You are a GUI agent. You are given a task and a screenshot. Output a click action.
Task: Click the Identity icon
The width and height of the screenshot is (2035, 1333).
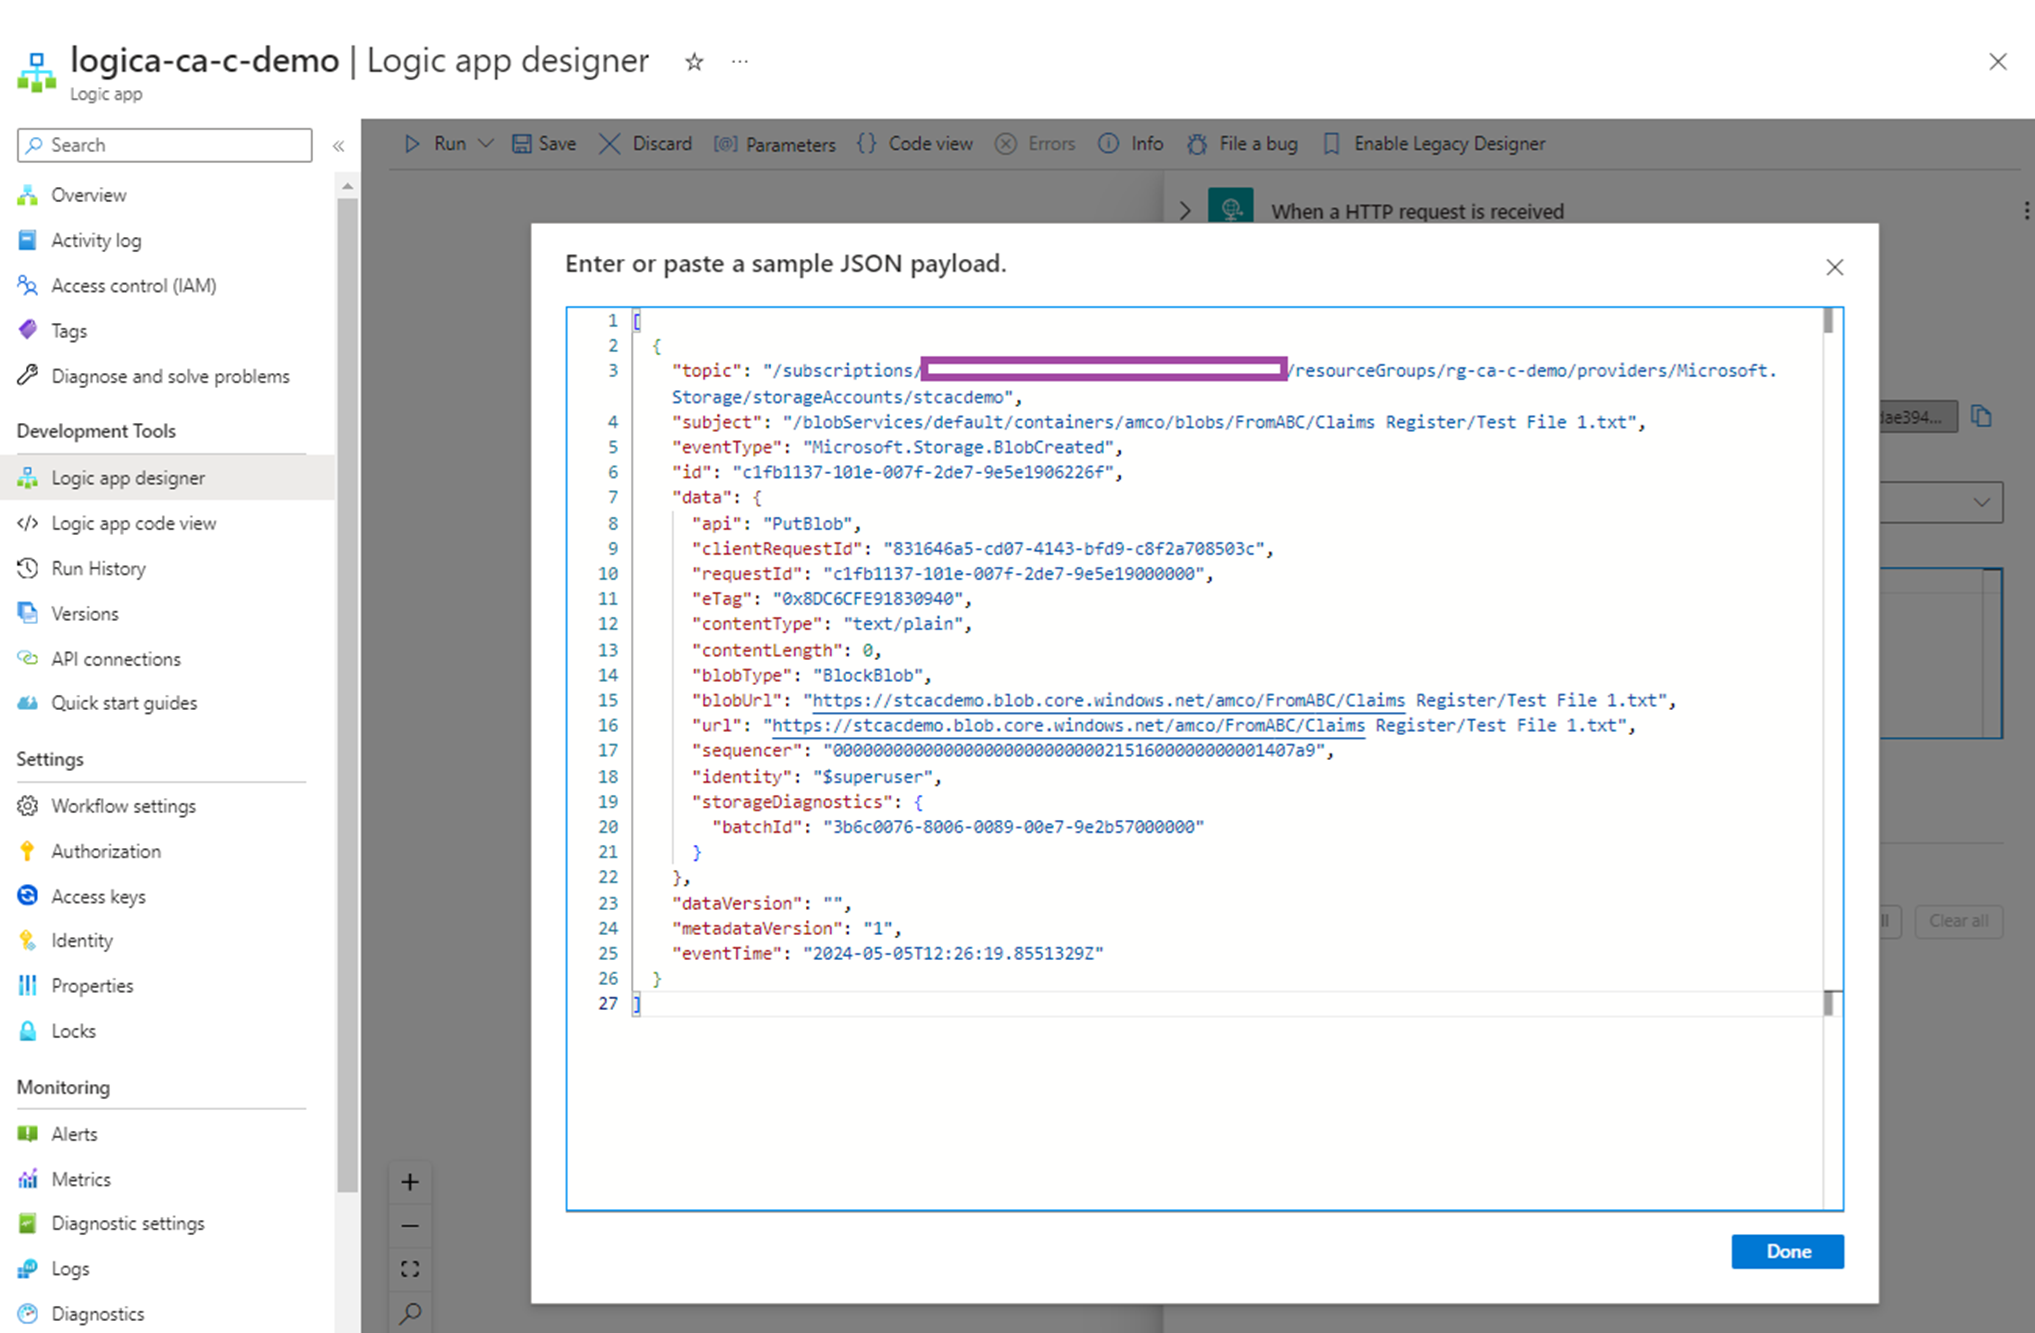click(28, 940)
